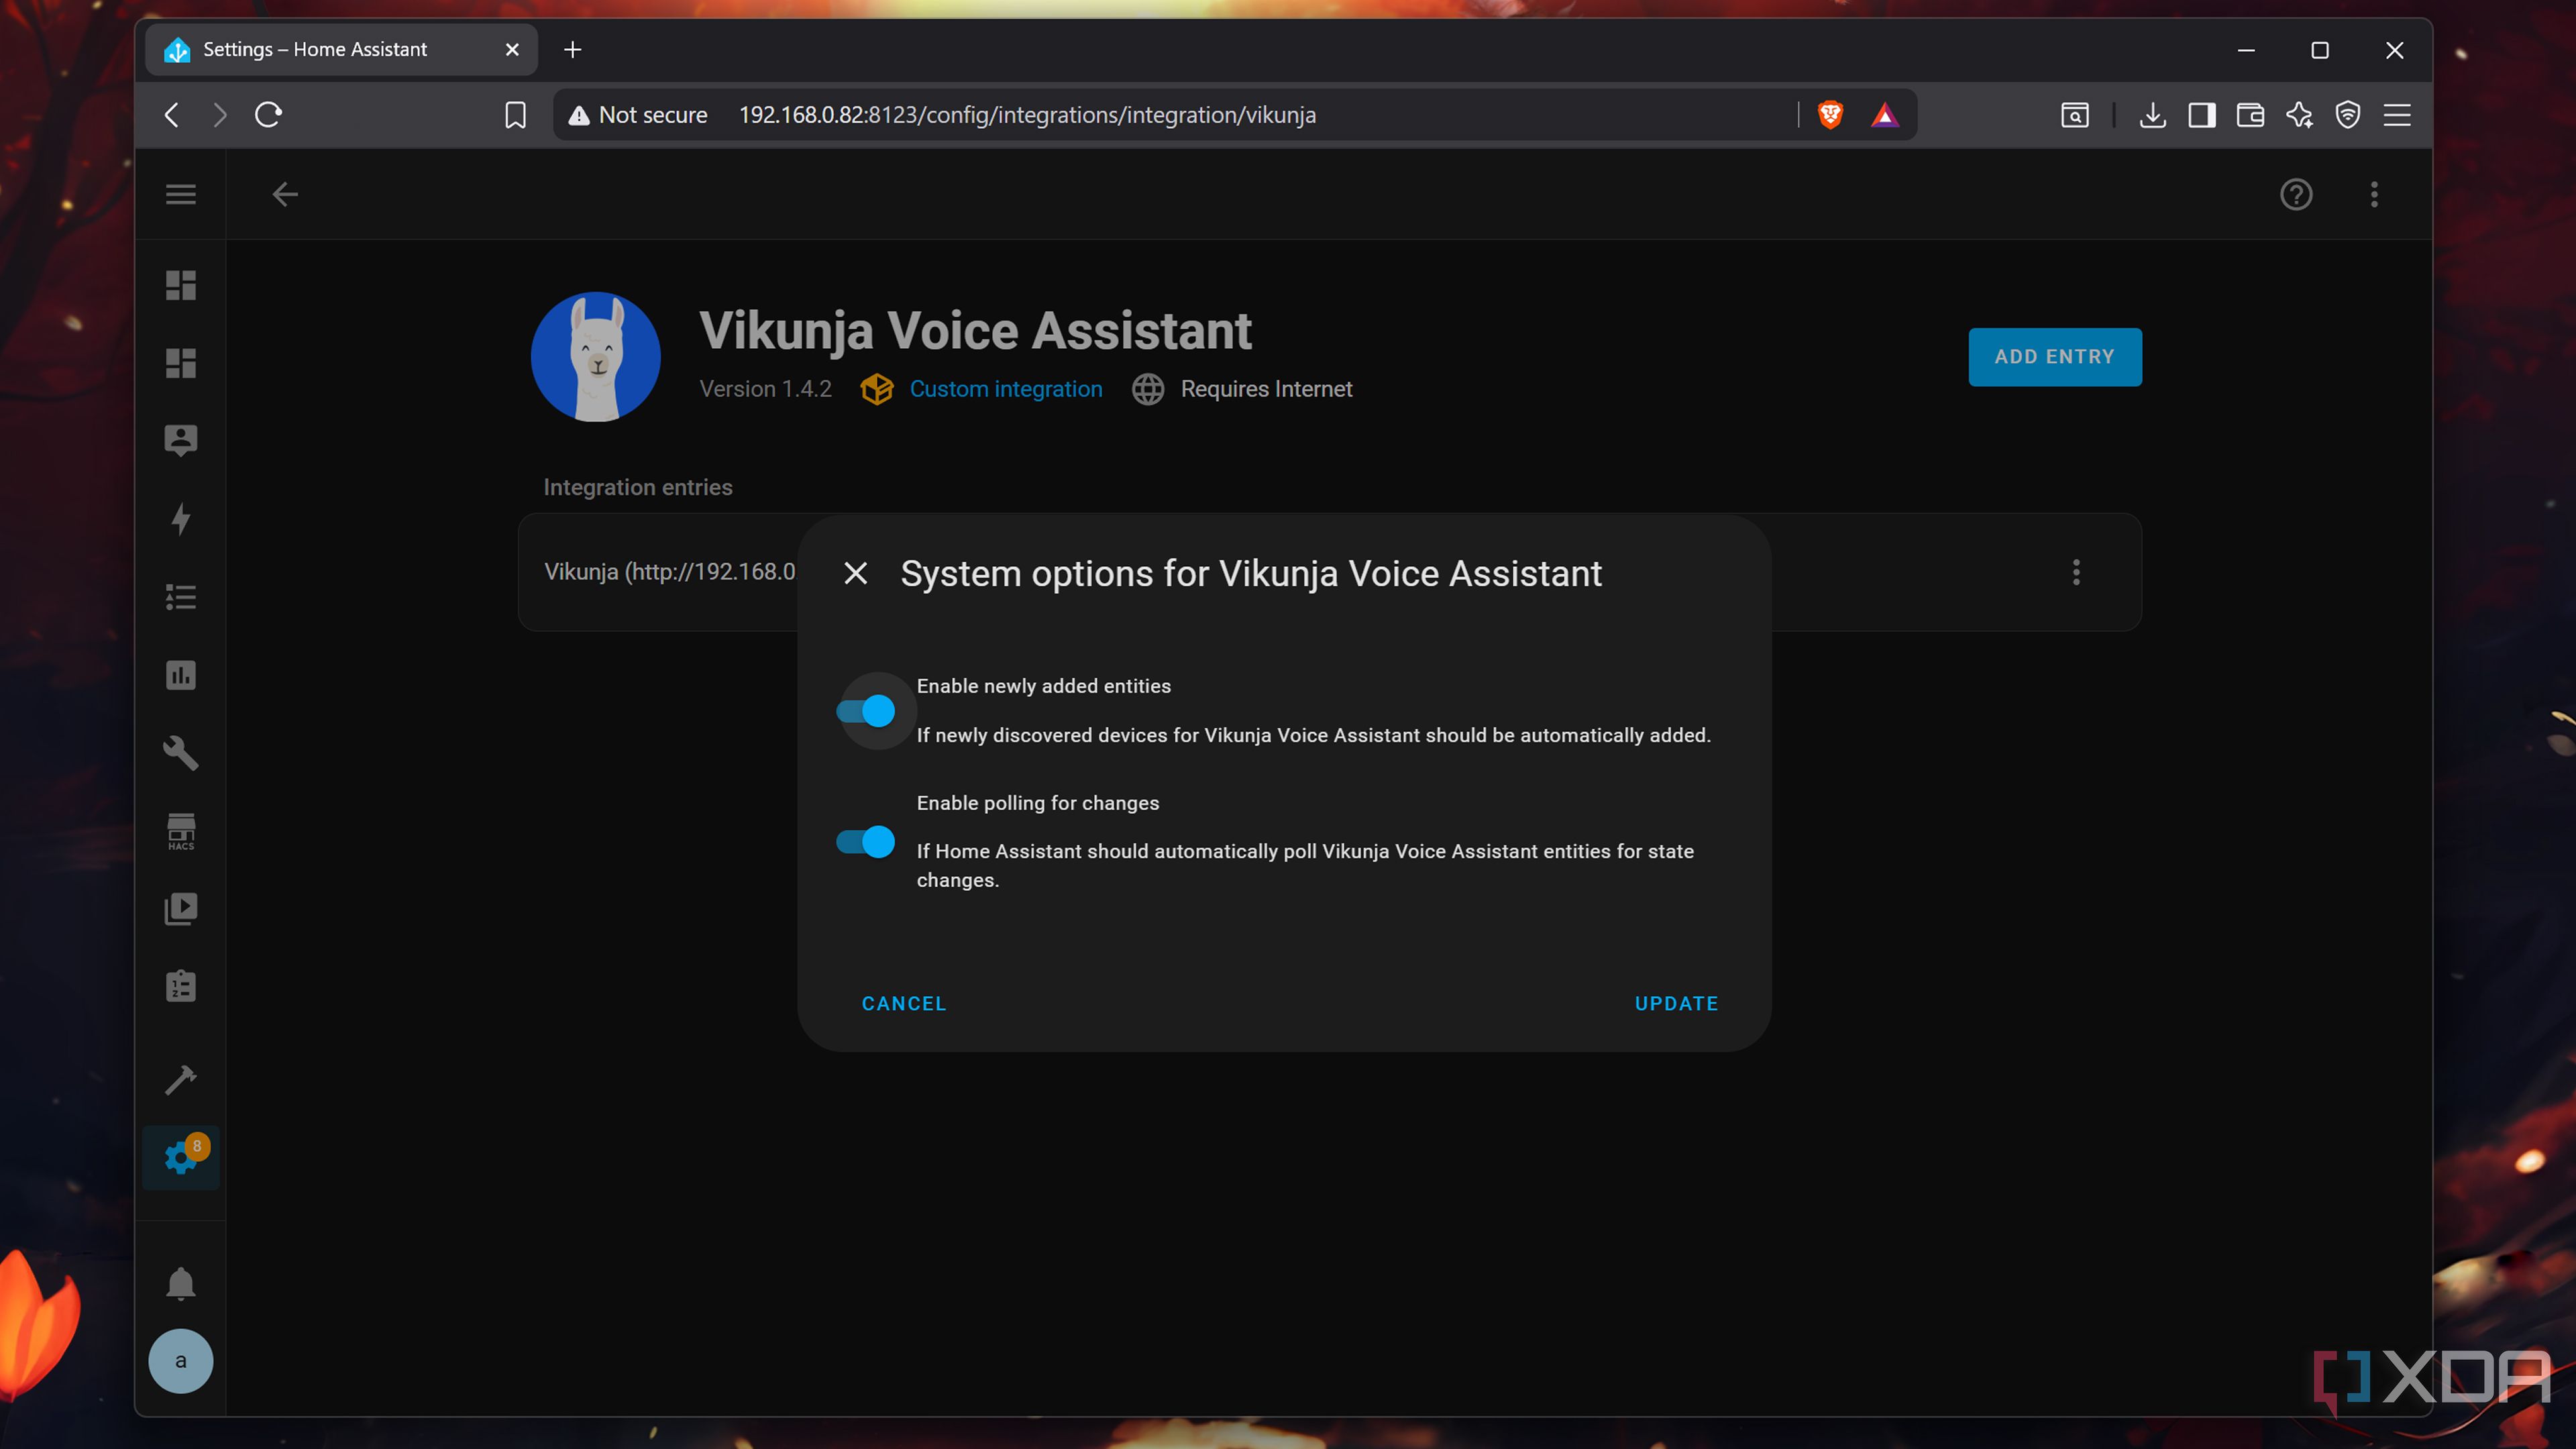2576x1449 pixels.
Task: Click the browser address bar URL
Action: pos(1027,115)
